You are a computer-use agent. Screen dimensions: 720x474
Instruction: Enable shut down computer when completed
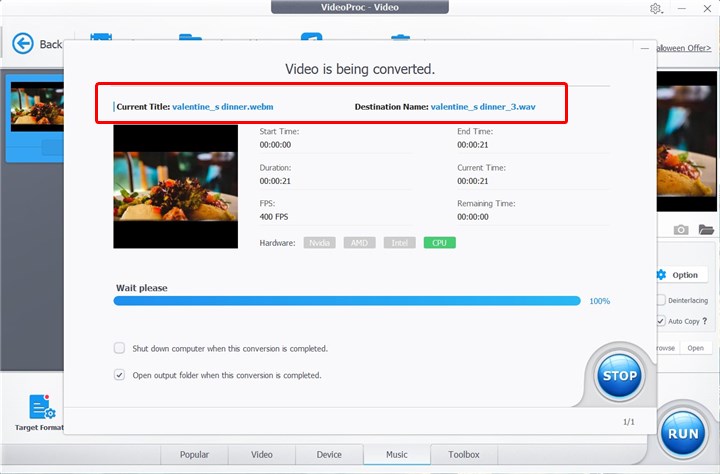coord(119,348)
